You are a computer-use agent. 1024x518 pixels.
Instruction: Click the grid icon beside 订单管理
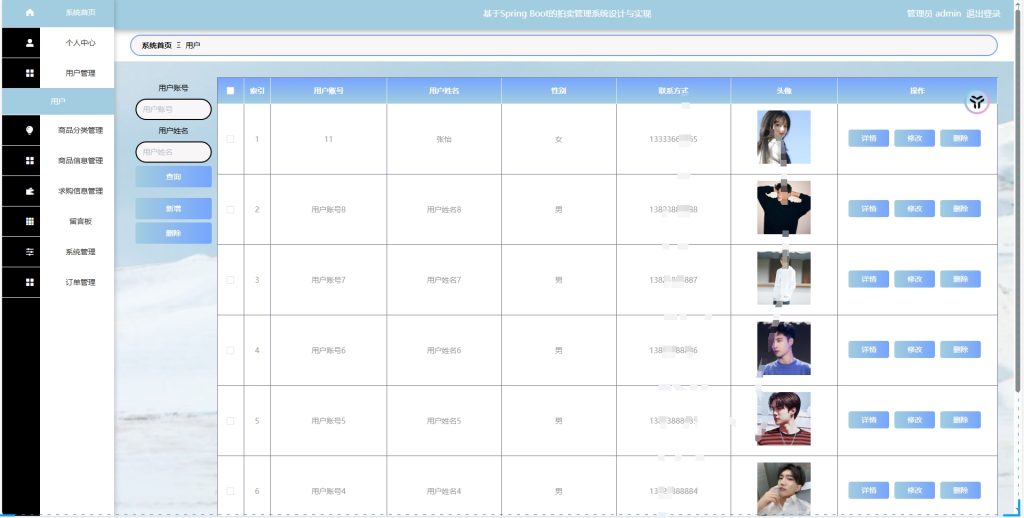29,282
